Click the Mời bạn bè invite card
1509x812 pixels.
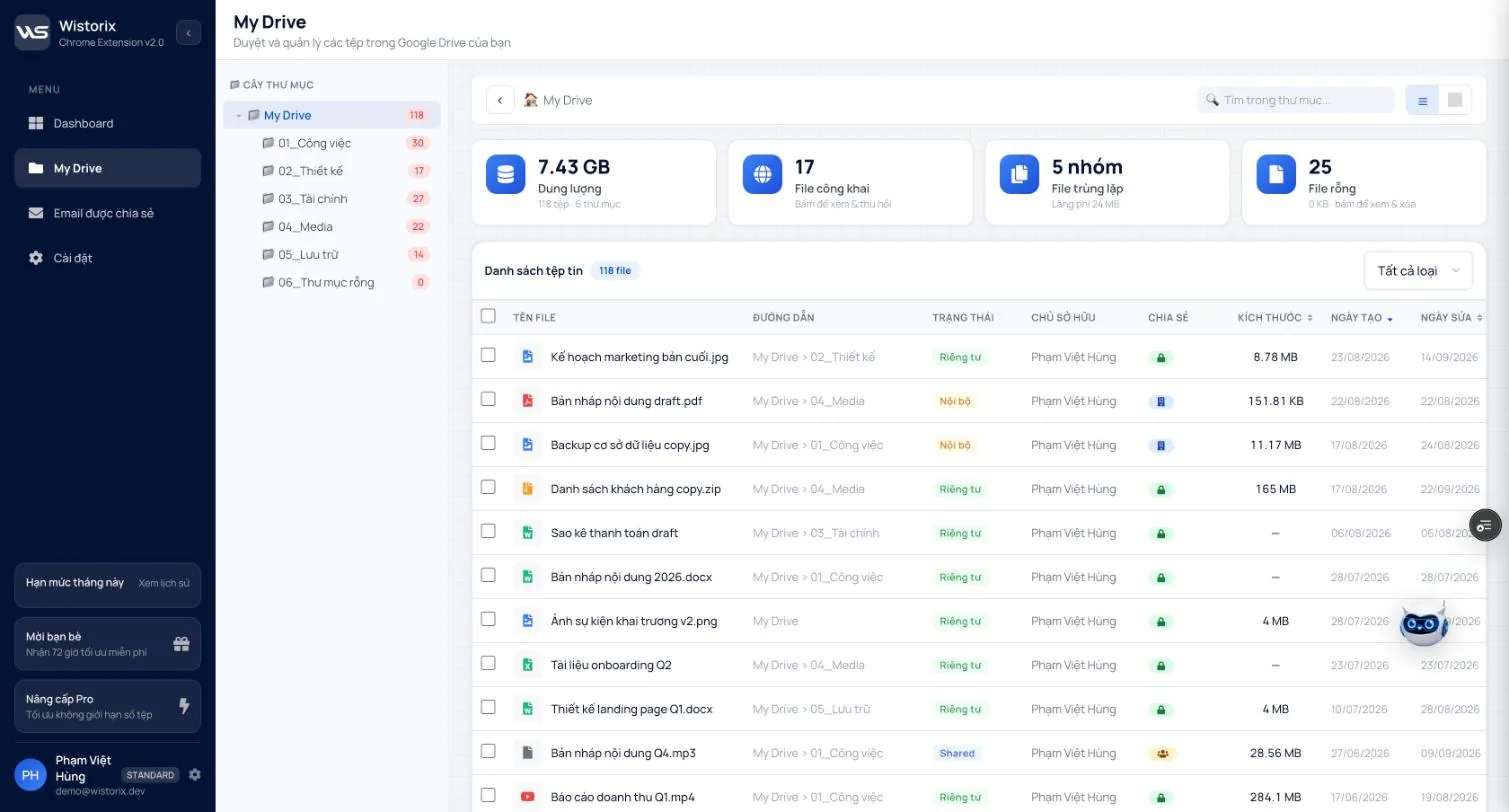(107, 644)
